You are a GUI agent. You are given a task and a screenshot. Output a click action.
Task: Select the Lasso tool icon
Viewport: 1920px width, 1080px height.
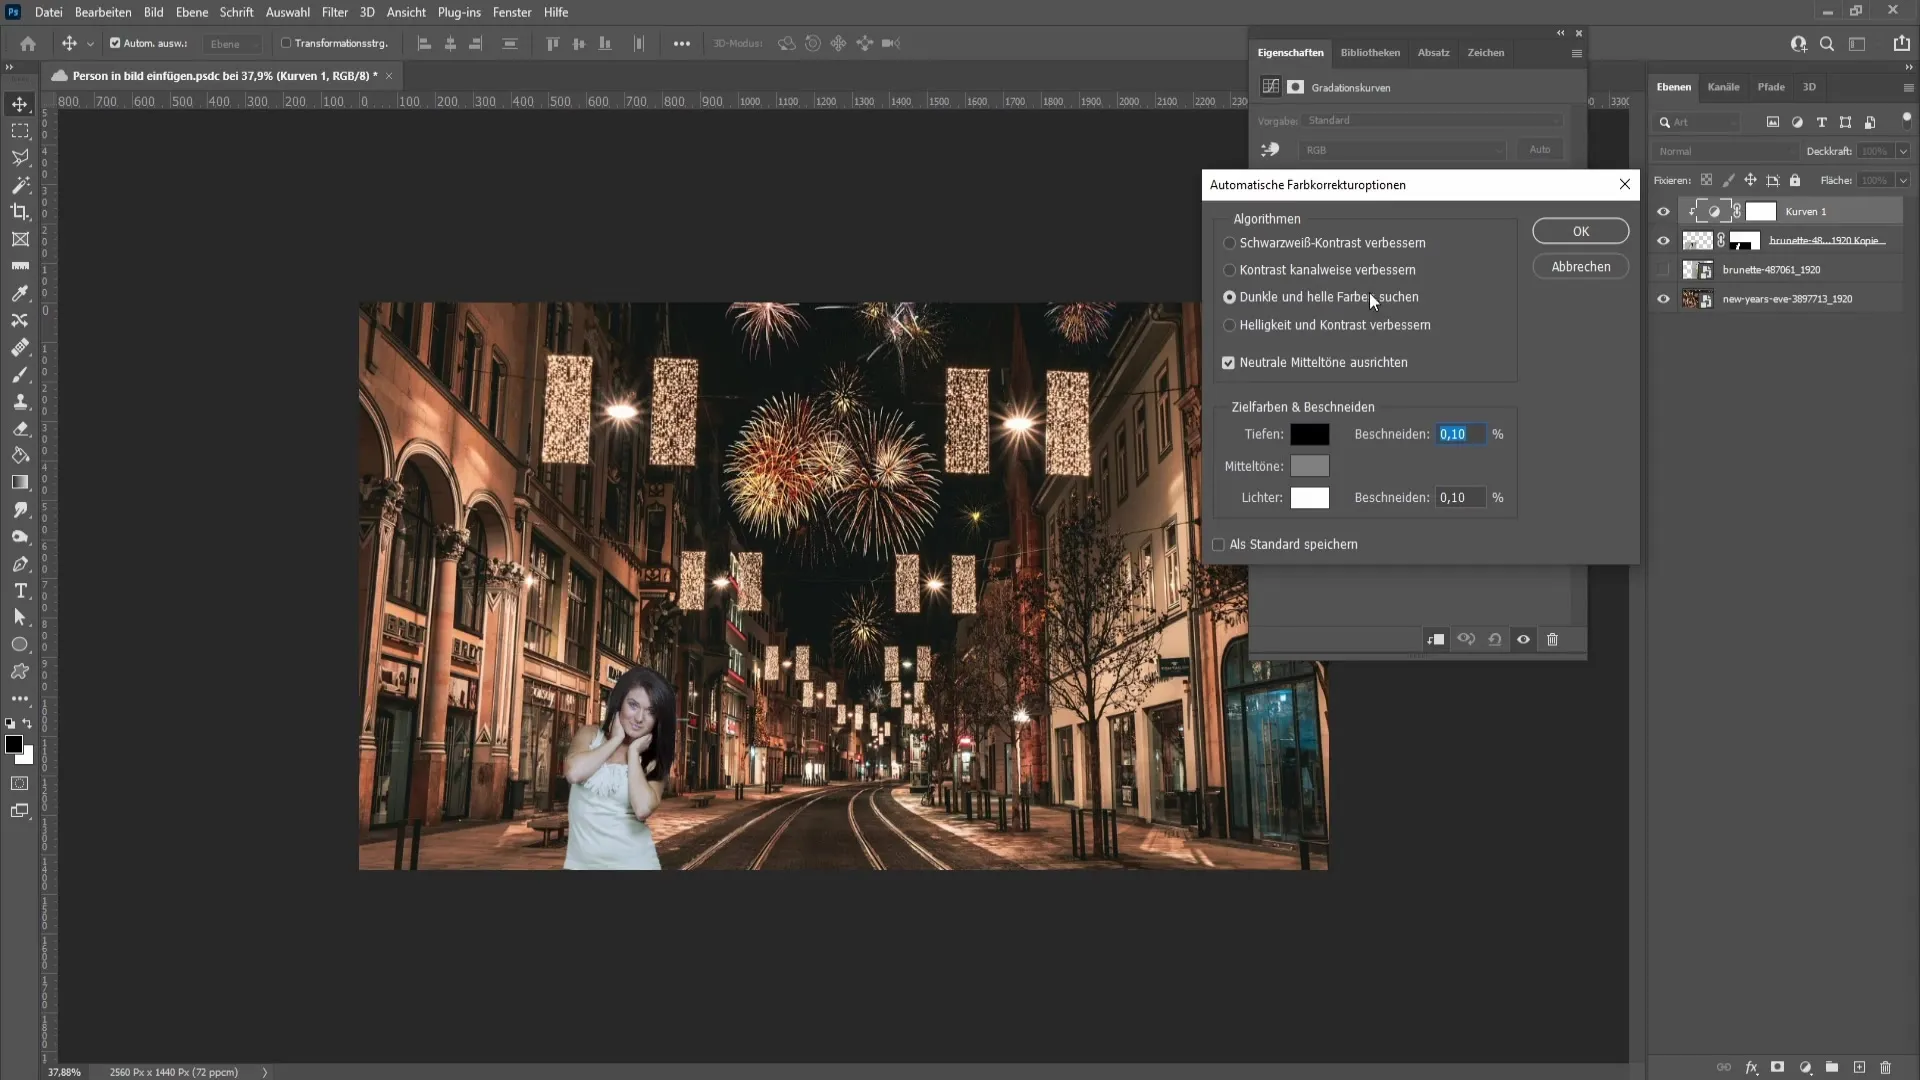pos(20,157)
